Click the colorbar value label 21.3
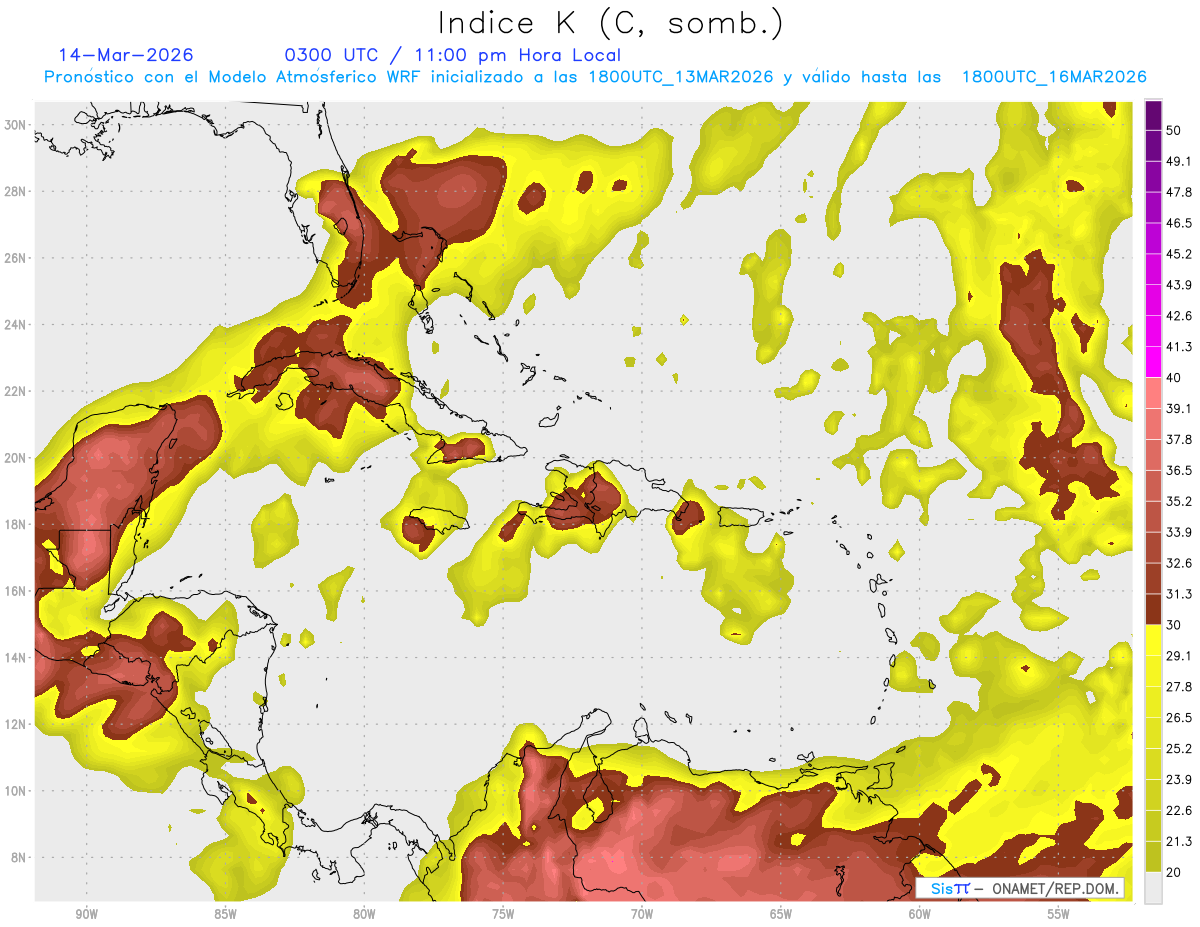Screen dimensions: 1200x927 1179,842
